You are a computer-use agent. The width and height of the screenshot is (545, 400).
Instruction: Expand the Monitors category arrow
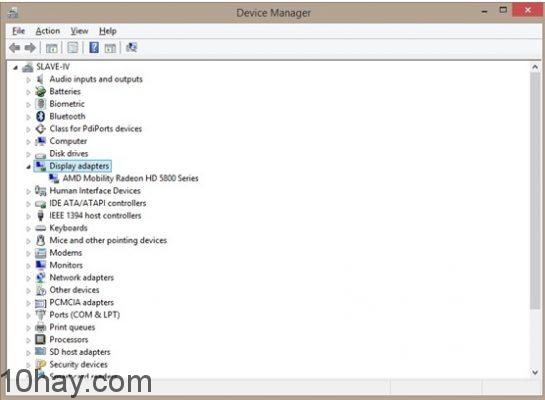(29, 266)
